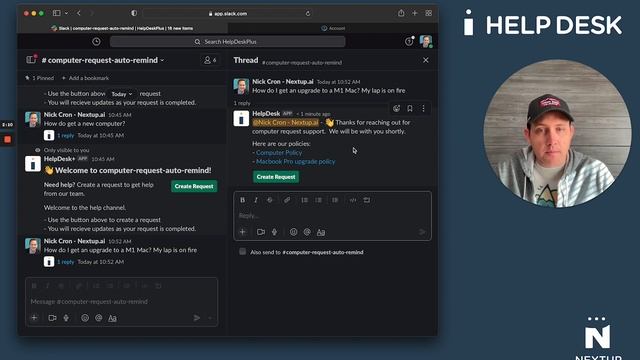Screen dimensions: 640x360
Task: Mention someone in channel composer
Action: tap(98, 318)
